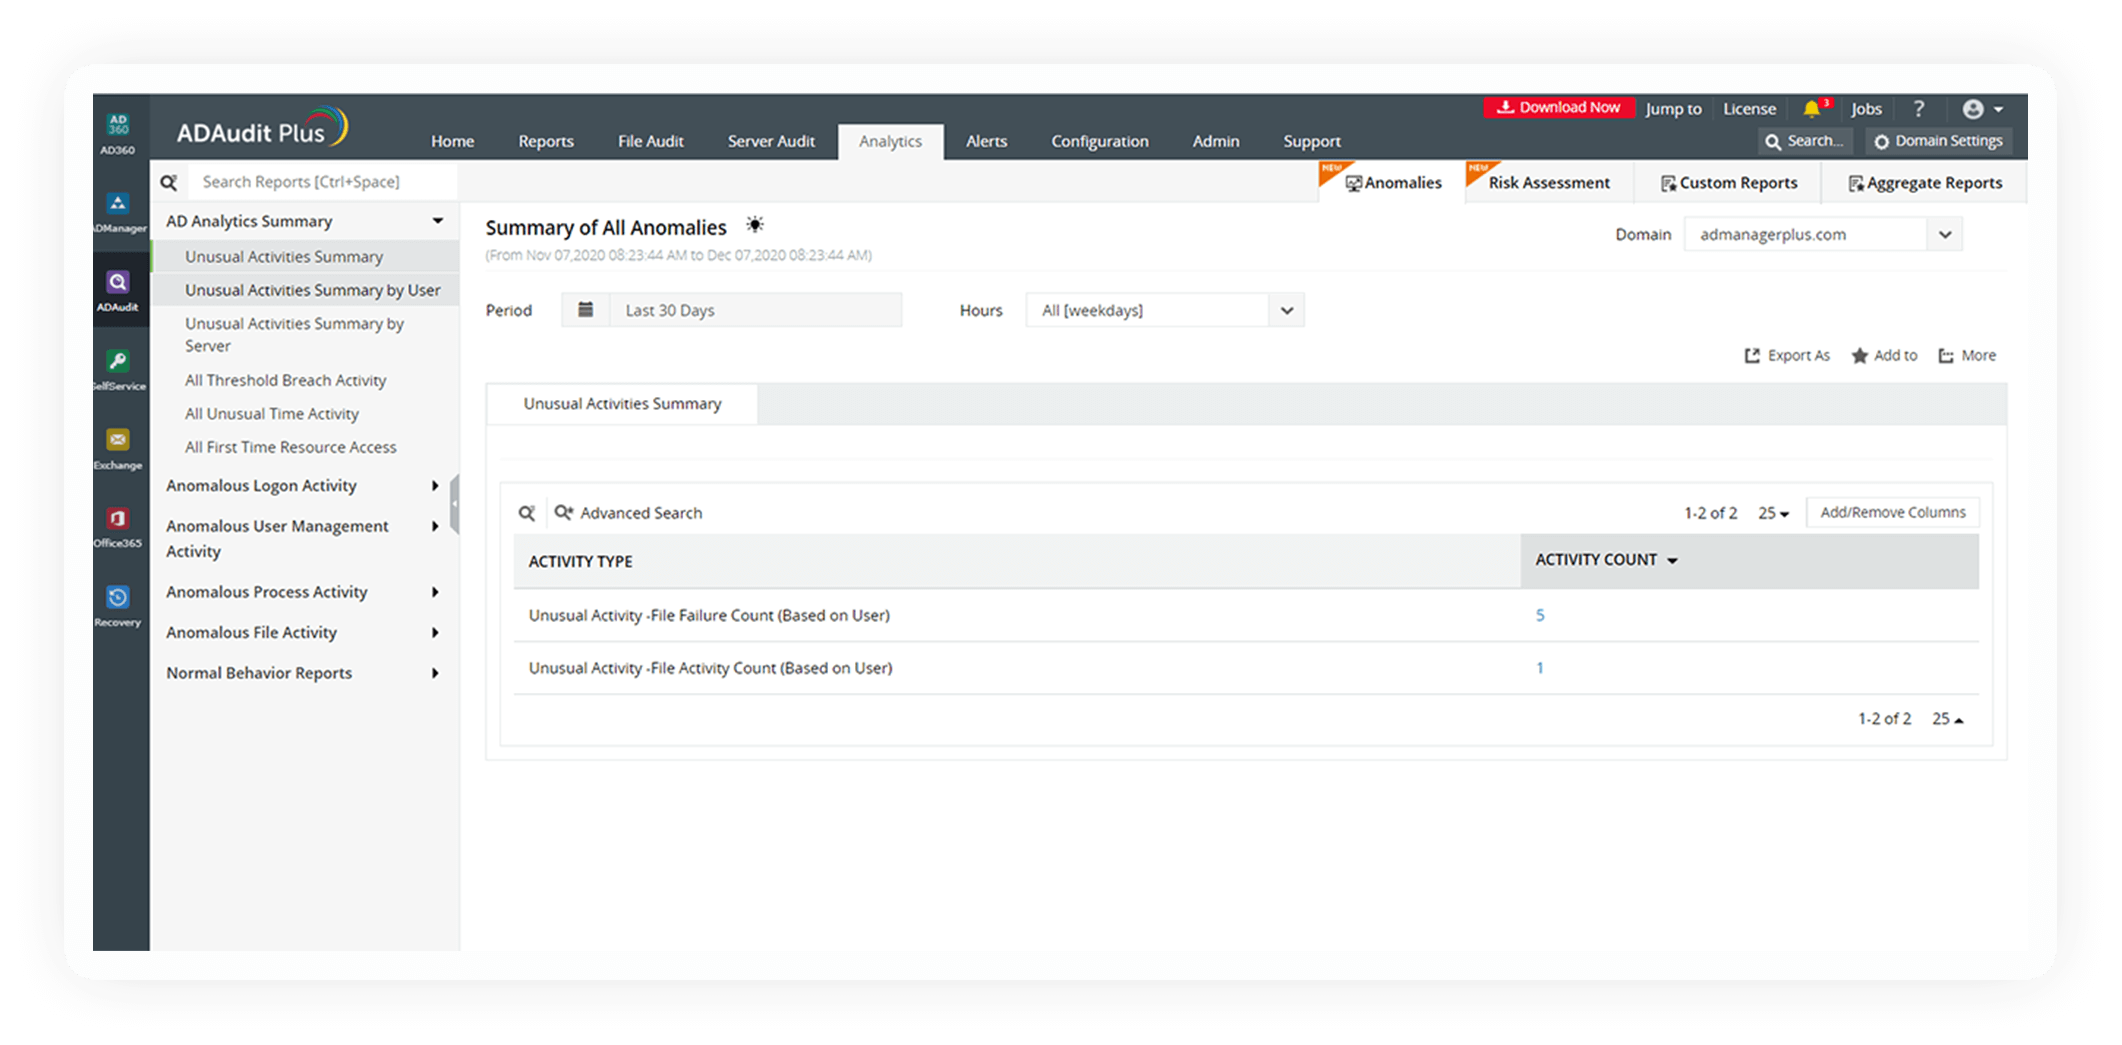Open the AD360 app icon
Screen dimensions: 2122x1045
[118, 131]
